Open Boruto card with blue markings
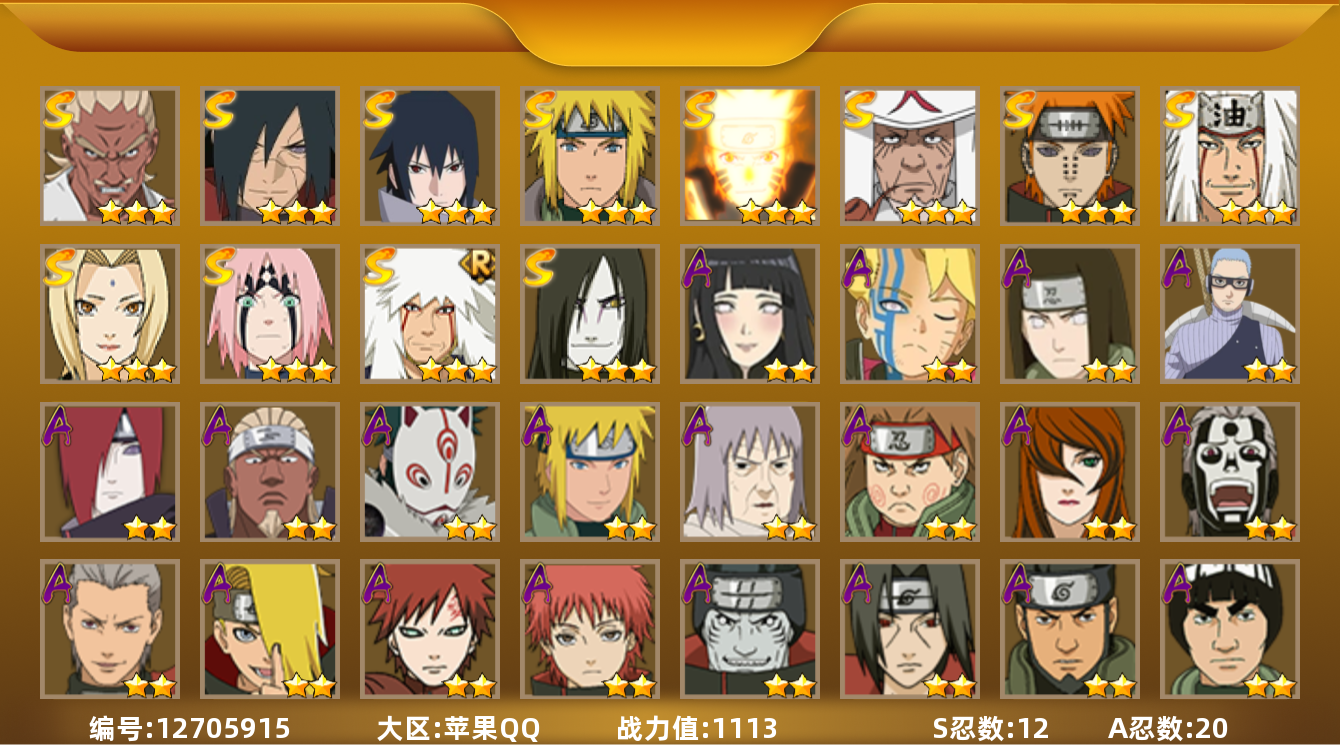1340x745 pixels. [x=909, y=314]
